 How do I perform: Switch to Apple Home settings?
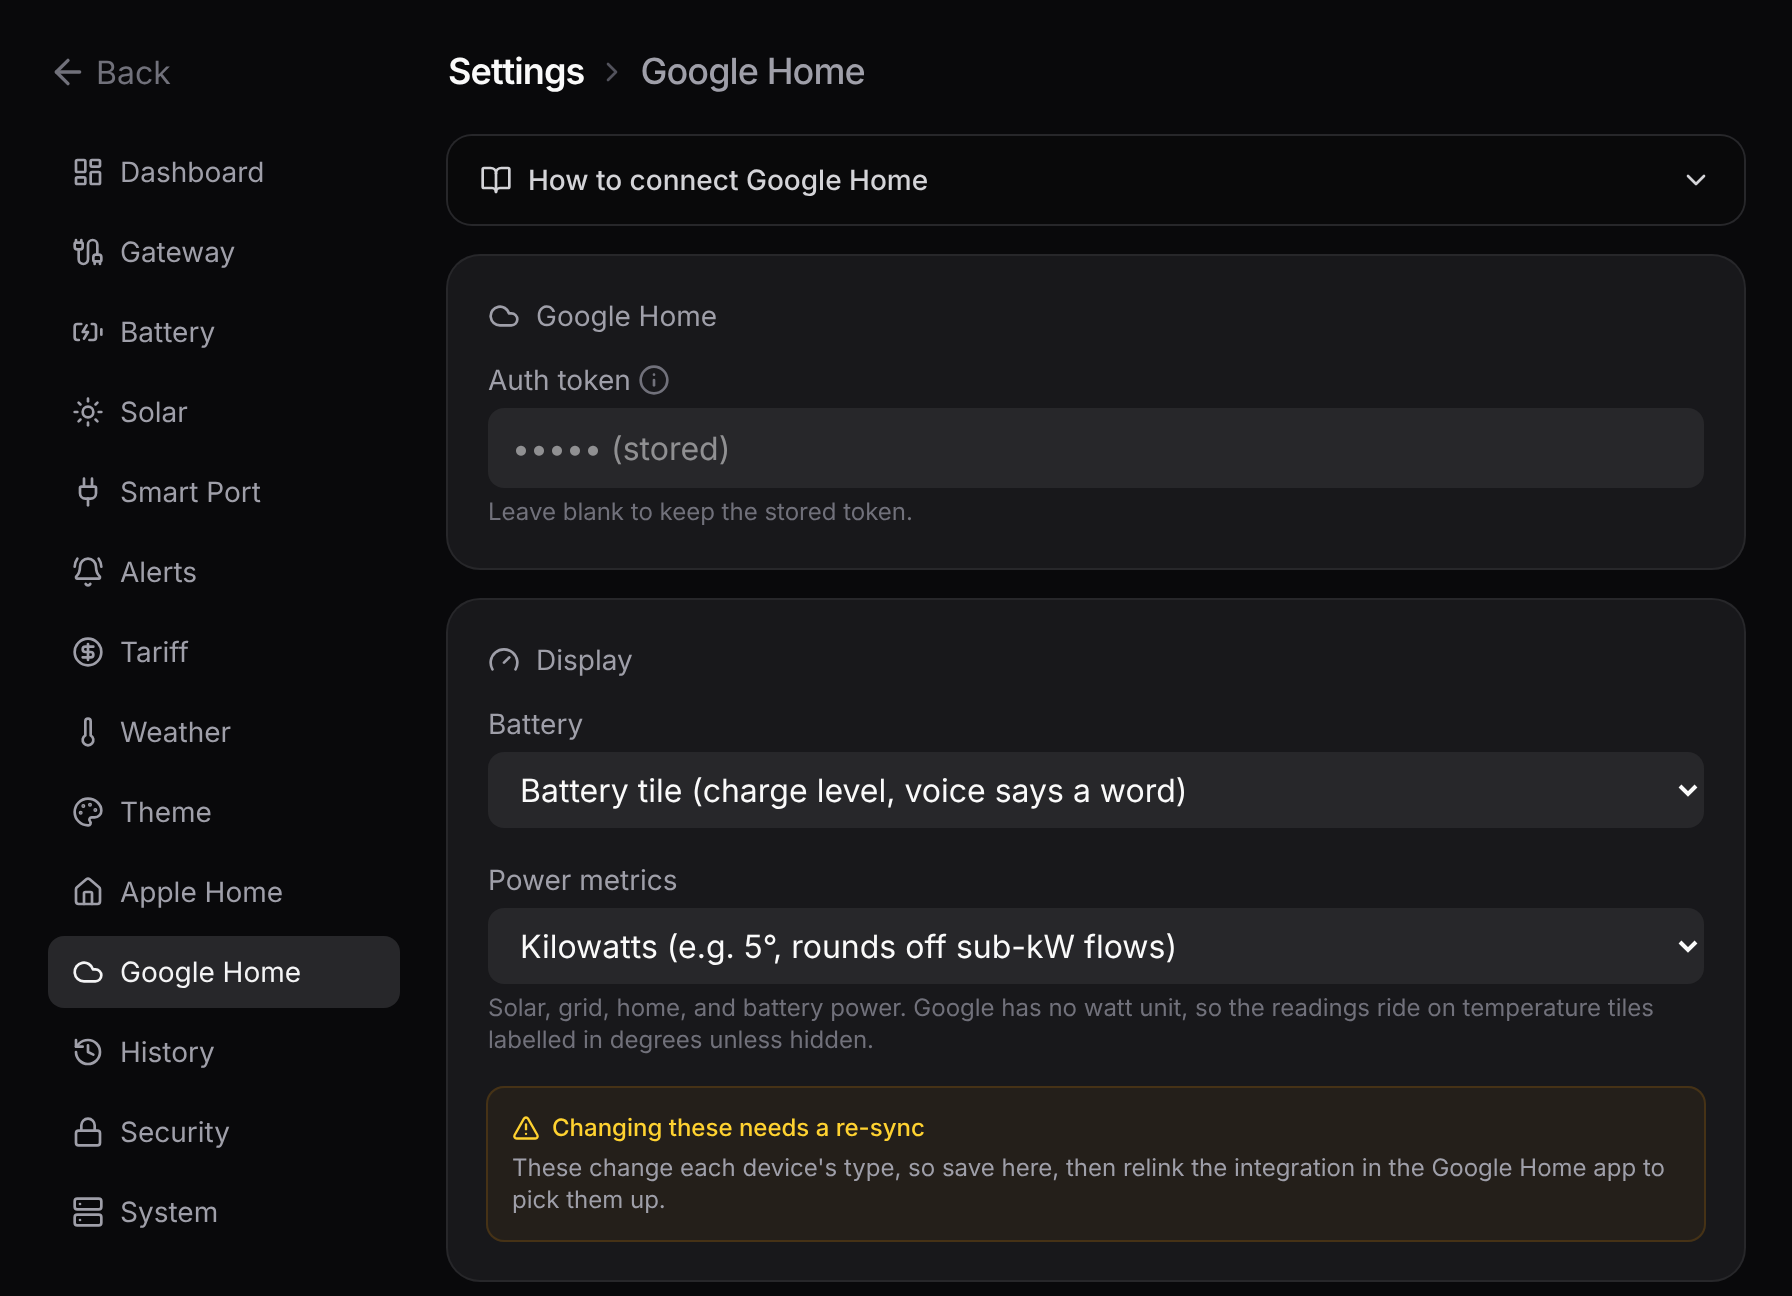[224, 892]
